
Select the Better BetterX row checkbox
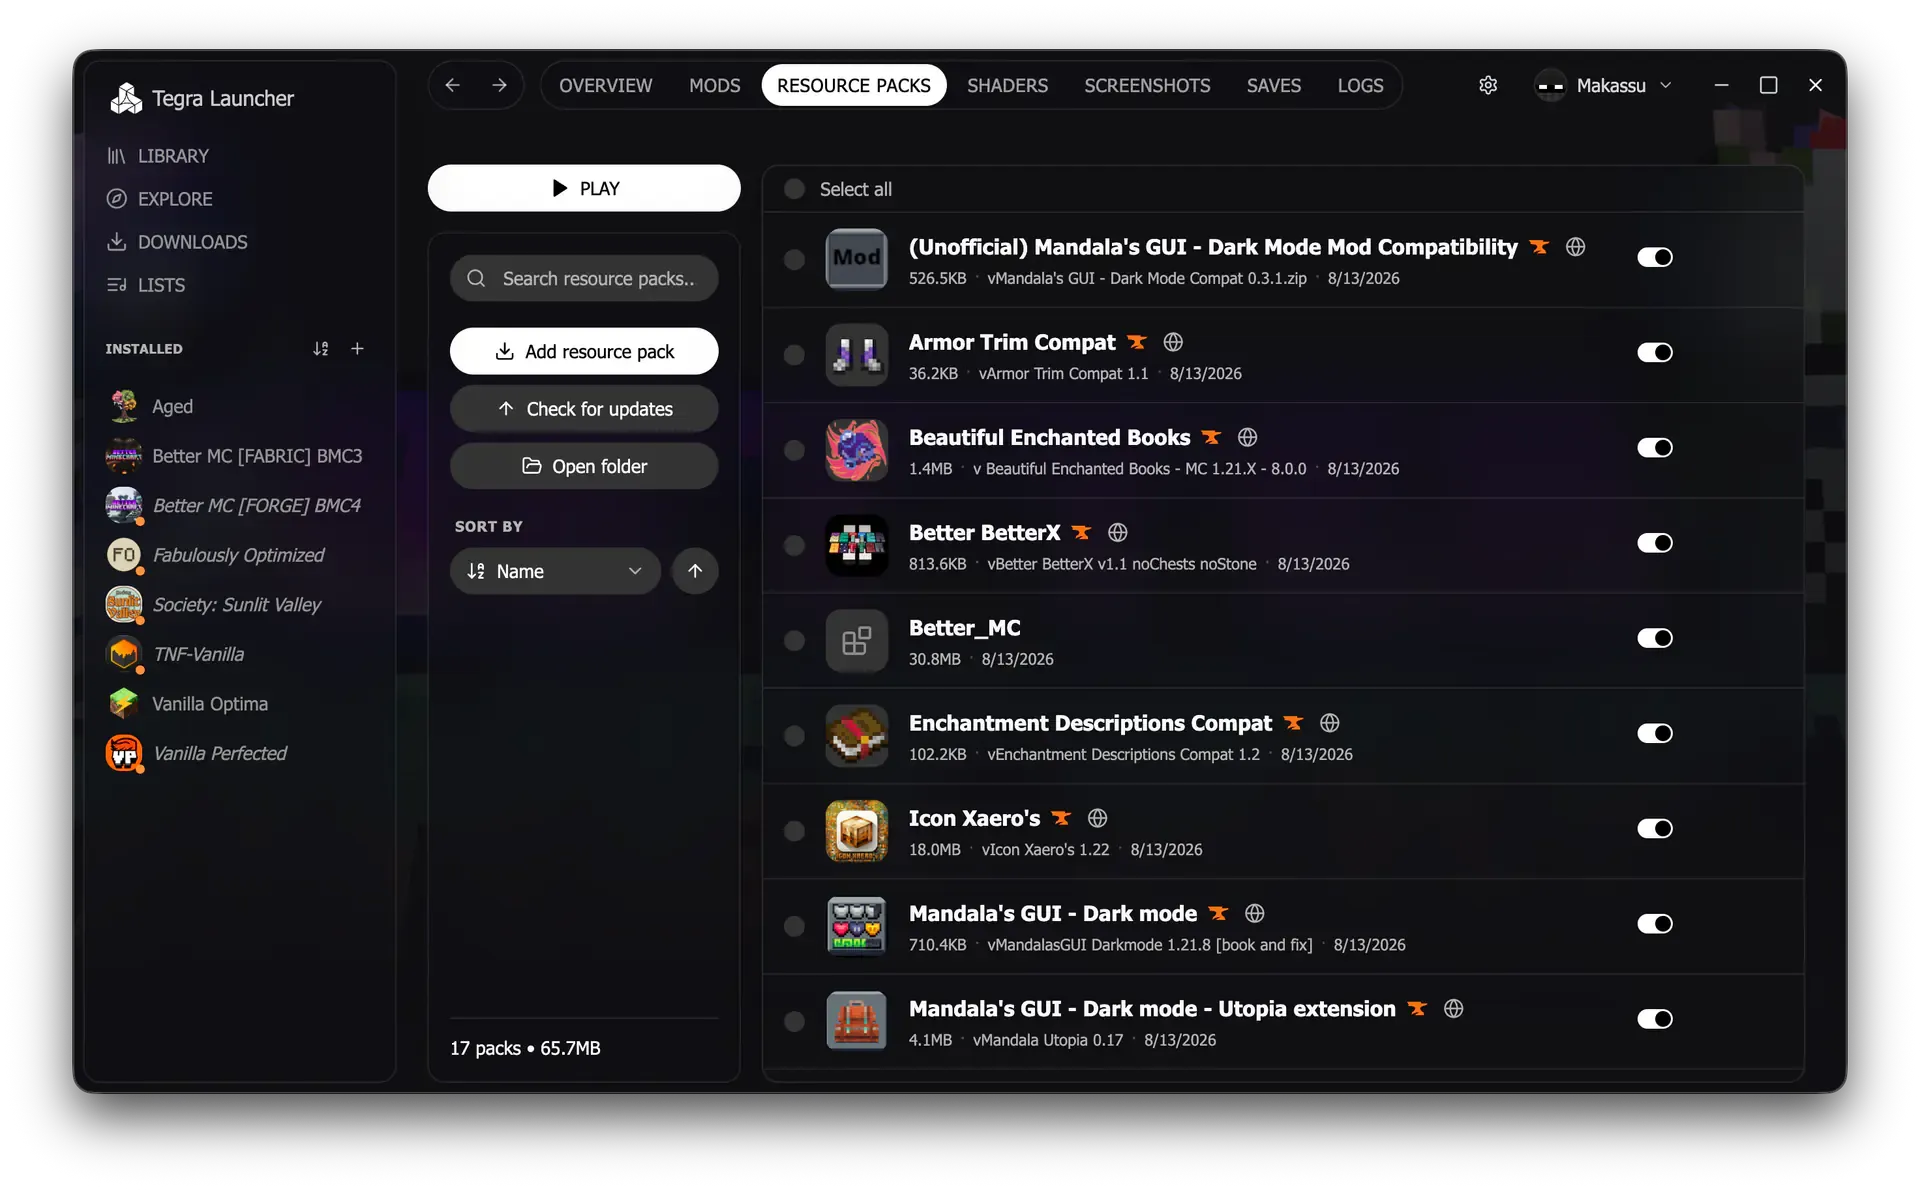pos(794,545)
